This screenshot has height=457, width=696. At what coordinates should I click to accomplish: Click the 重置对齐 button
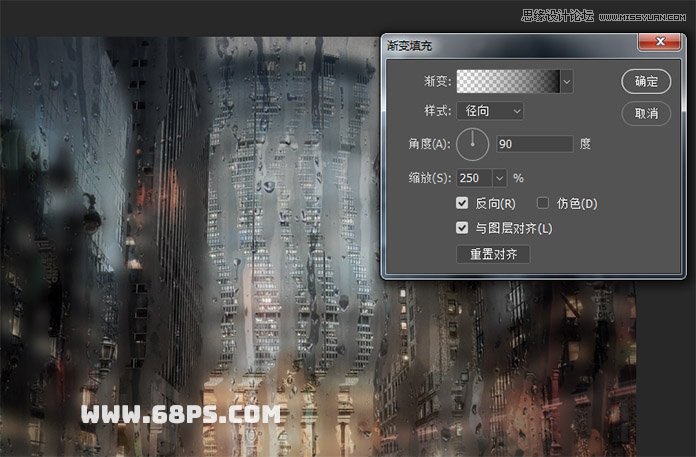[493, 254]
